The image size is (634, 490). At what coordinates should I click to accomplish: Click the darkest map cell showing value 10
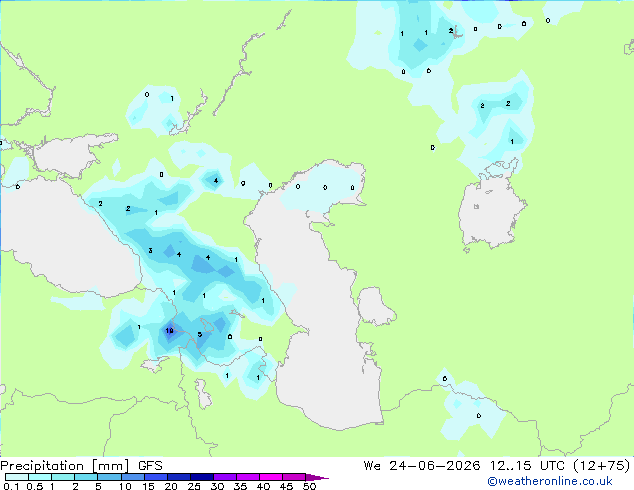click(x=169, y=331)
